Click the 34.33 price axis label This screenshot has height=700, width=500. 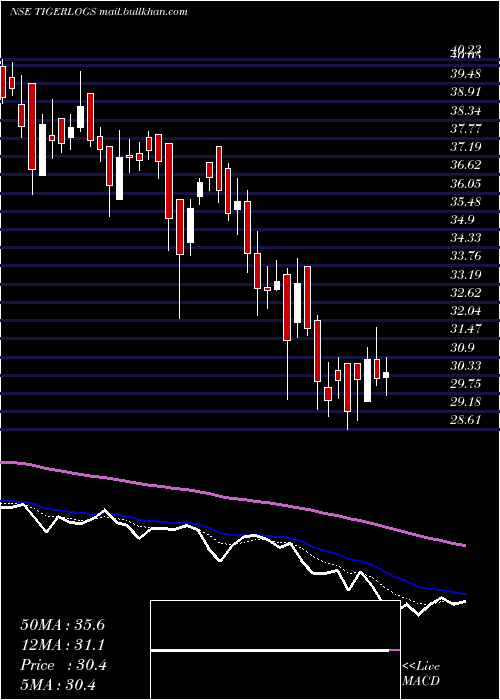465,238
